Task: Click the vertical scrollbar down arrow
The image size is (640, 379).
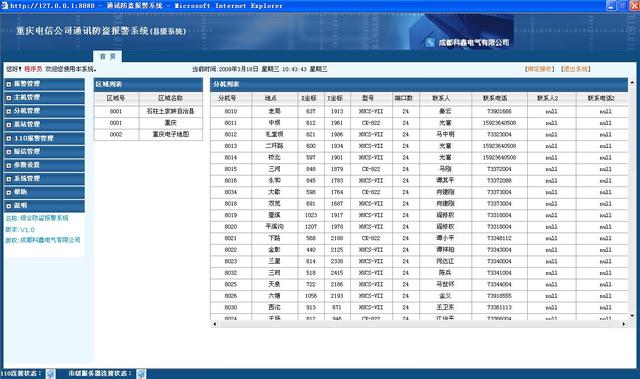Action: tap(632, 315)
